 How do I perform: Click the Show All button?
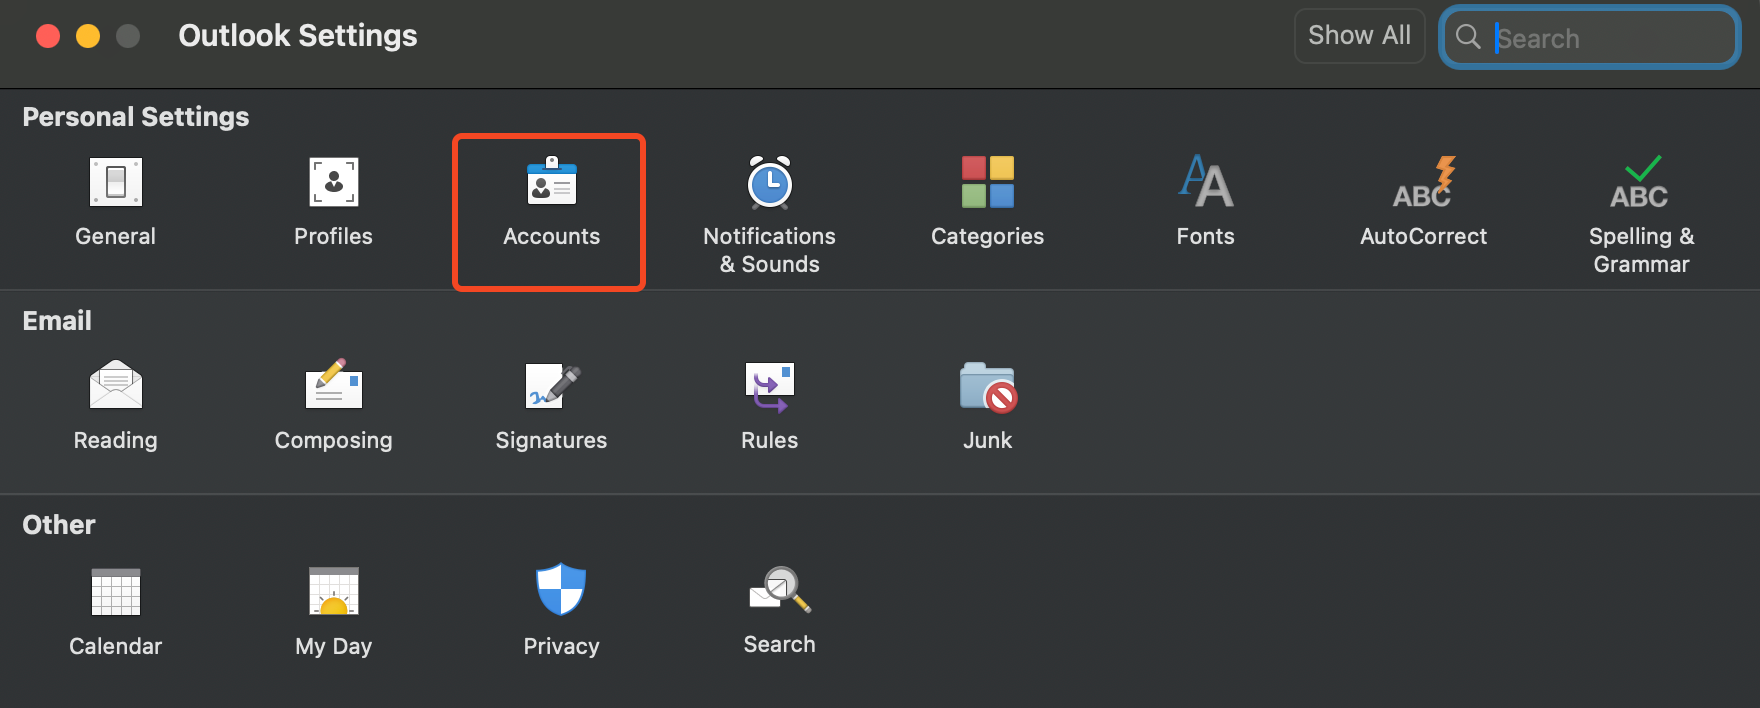click(1359, 36)
